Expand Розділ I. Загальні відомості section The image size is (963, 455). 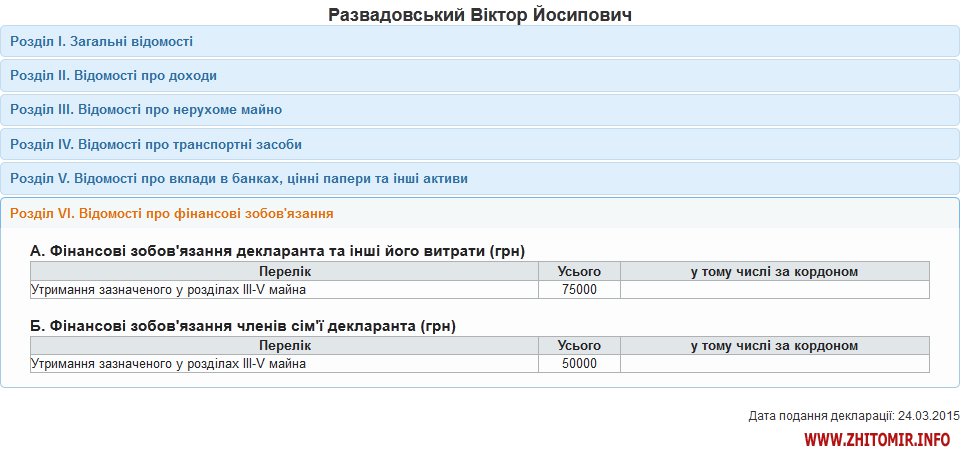(102, 41)
